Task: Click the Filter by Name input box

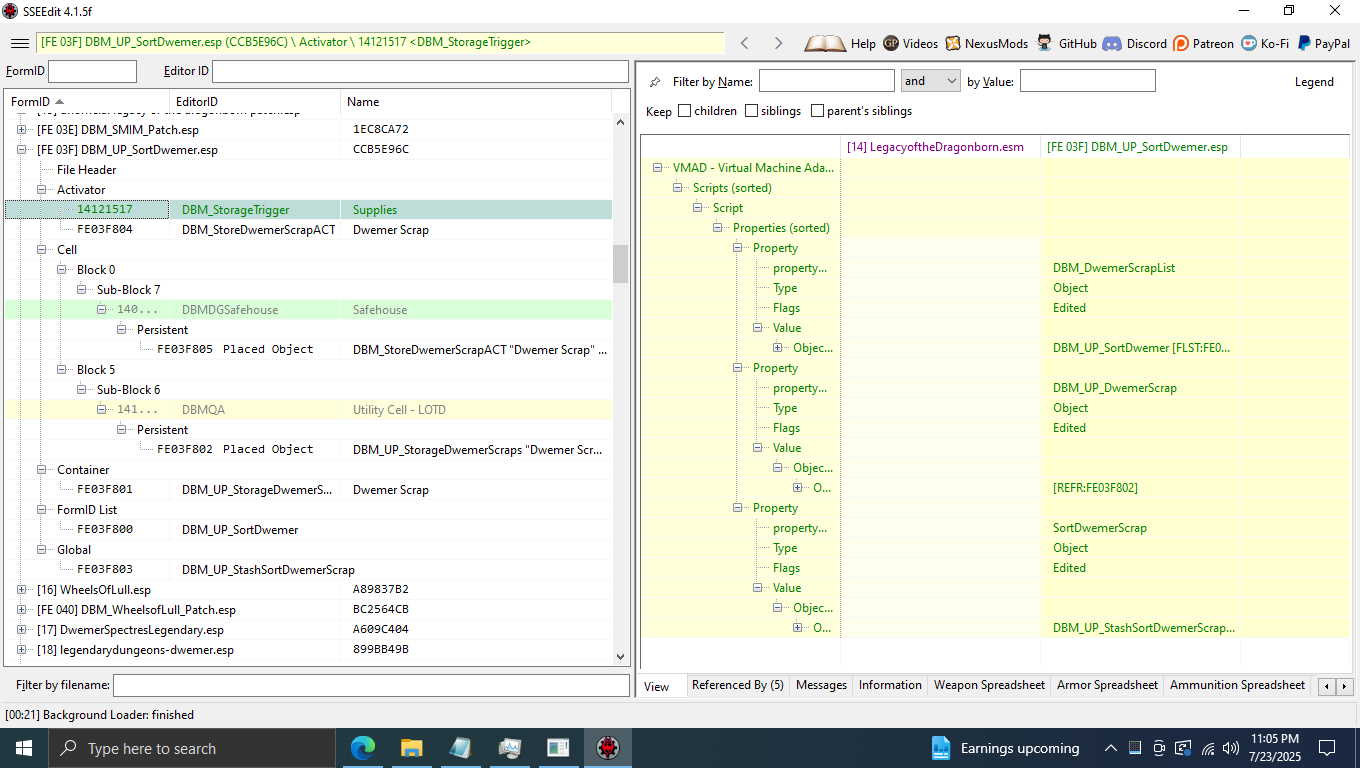Action: click(x=826, y=81)
